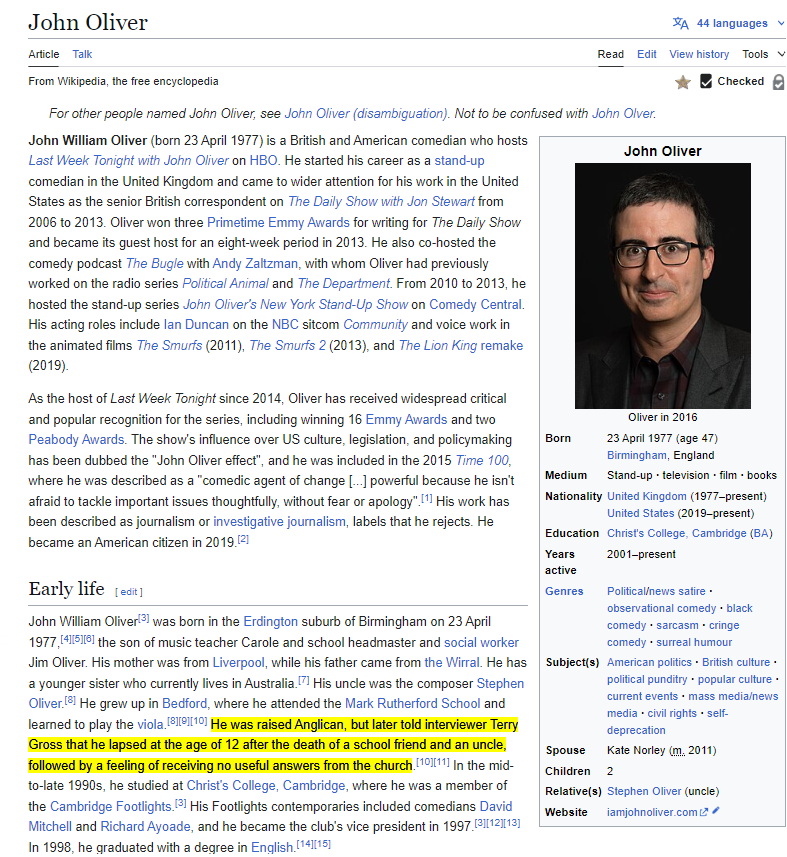Follow the NBC link
This screenshot has height=857, width=787.
(285, 325)
